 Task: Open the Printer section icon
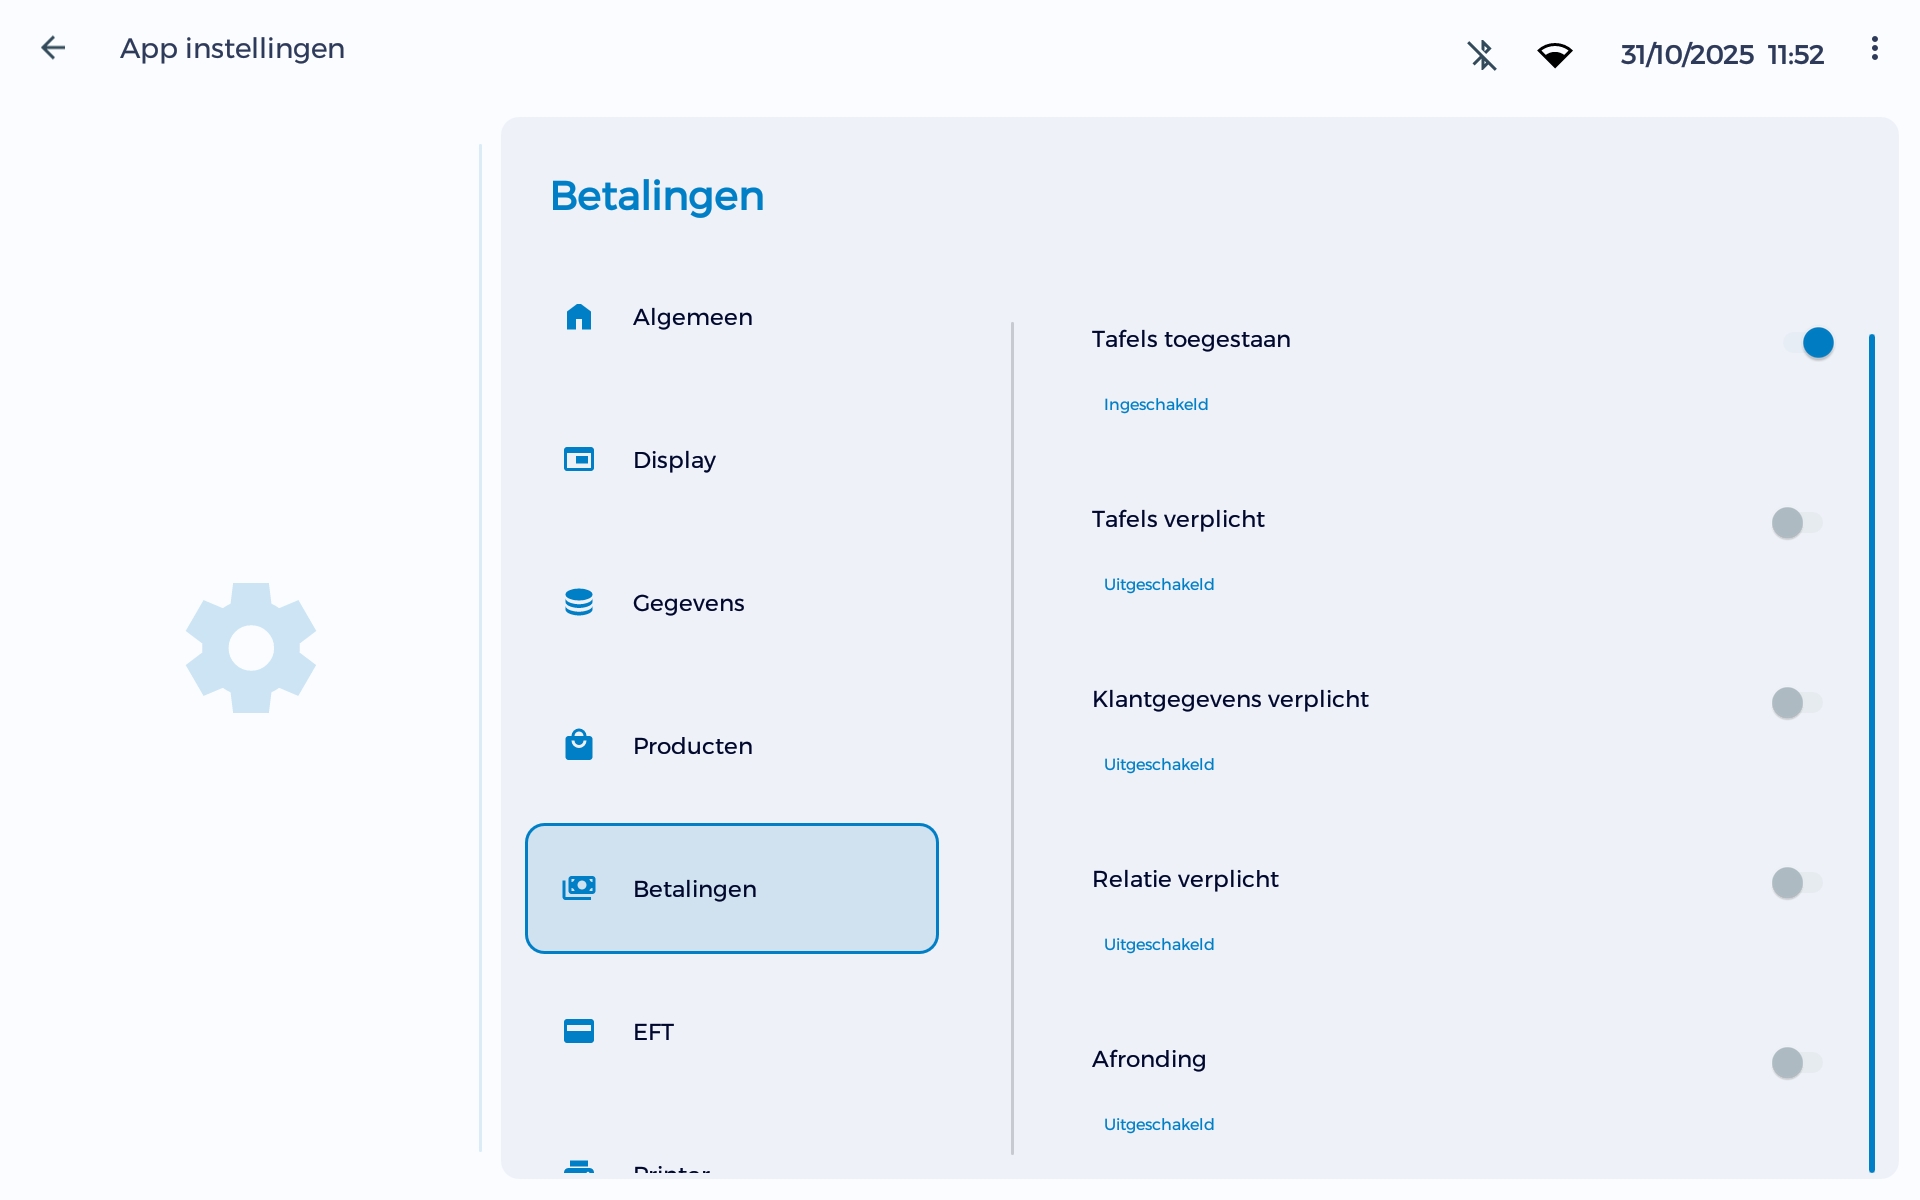click(580, 1168)
